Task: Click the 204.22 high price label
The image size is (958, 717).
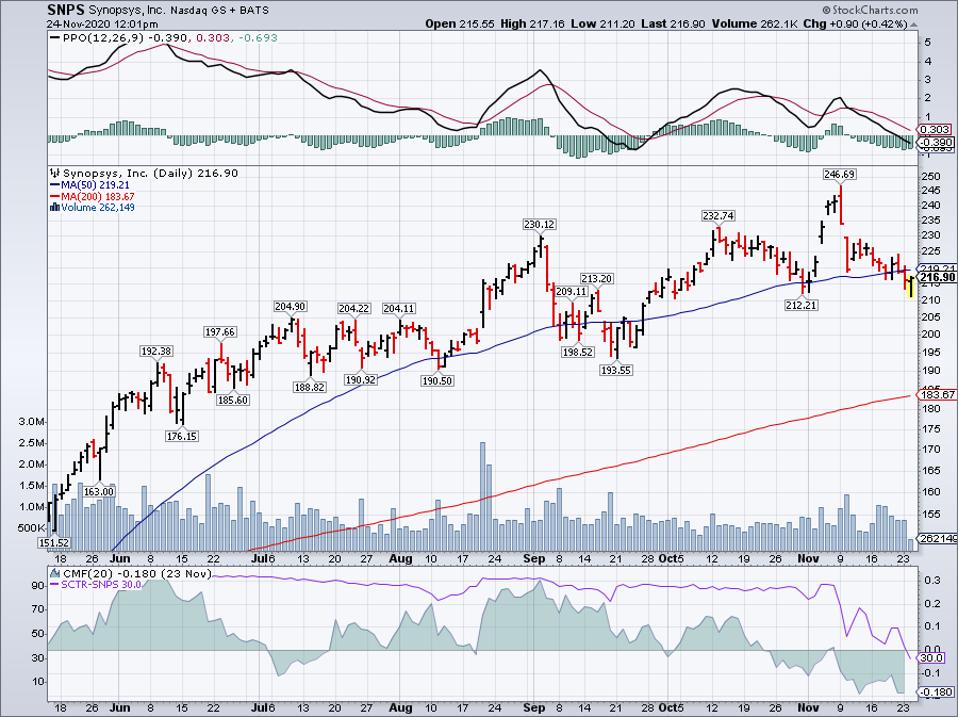Action: [x=354, y=308]
